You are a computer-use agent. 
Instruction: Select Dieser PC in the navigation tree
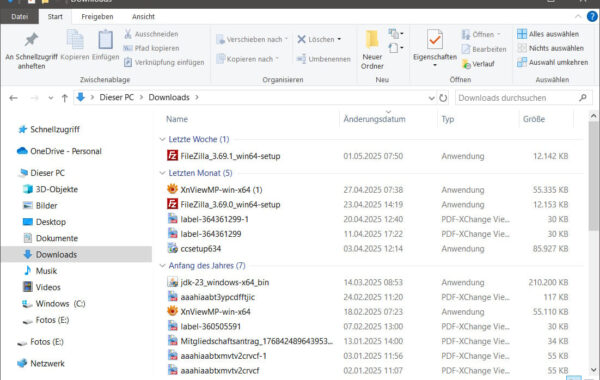click(x=47, y=173)
